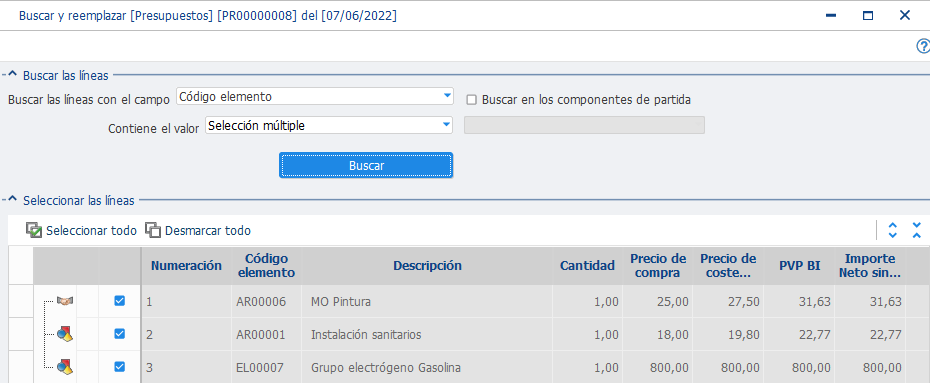Click the Desmarcar todo icon
Image resolution: width=930 pixels, height=383 pixels.
[x=153, y=231]
